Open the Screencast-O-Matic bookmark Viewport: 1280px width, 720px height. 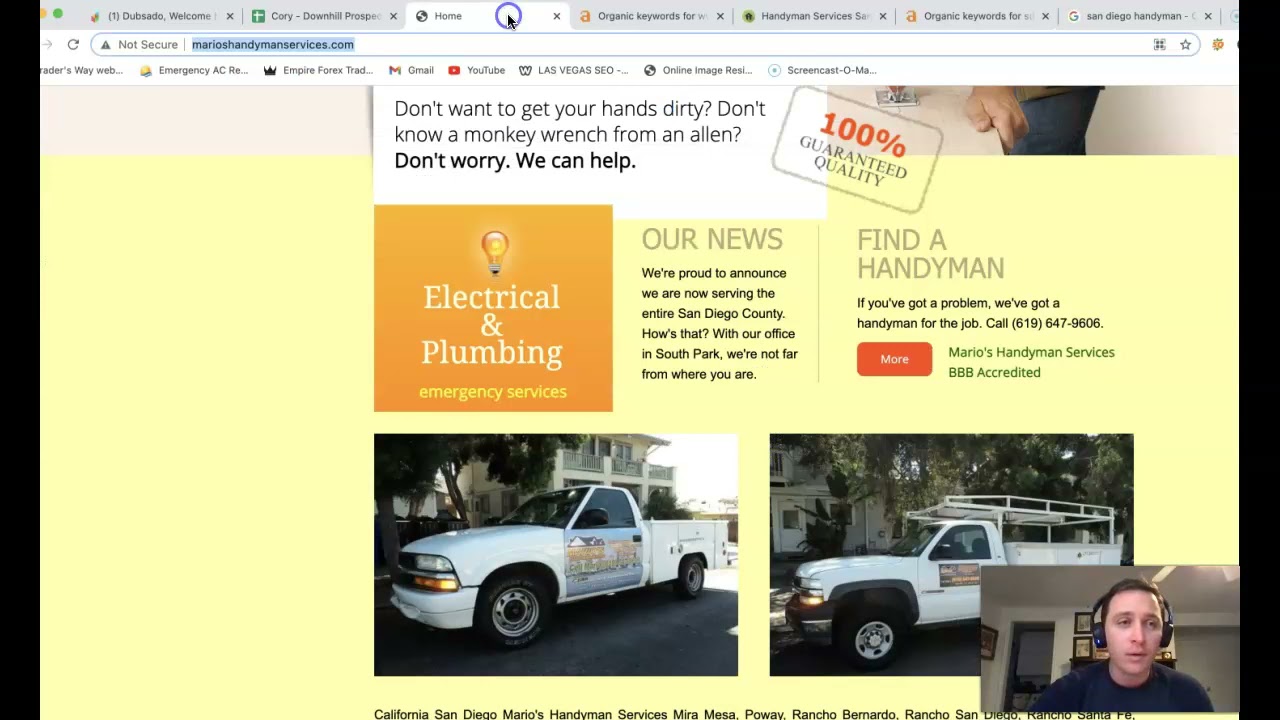[822, 70]
